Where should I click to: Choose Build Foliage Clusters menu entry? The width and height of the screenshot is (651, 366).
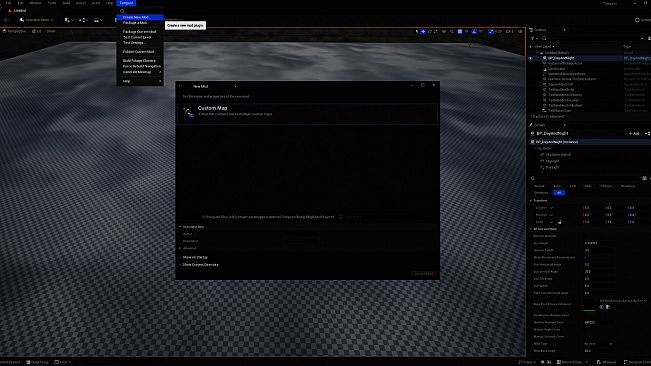(x=140, y=61)
